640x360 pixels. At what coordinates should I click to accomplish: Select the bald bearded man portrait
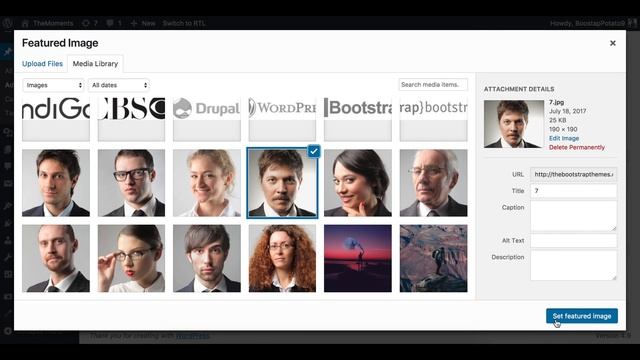56,258
